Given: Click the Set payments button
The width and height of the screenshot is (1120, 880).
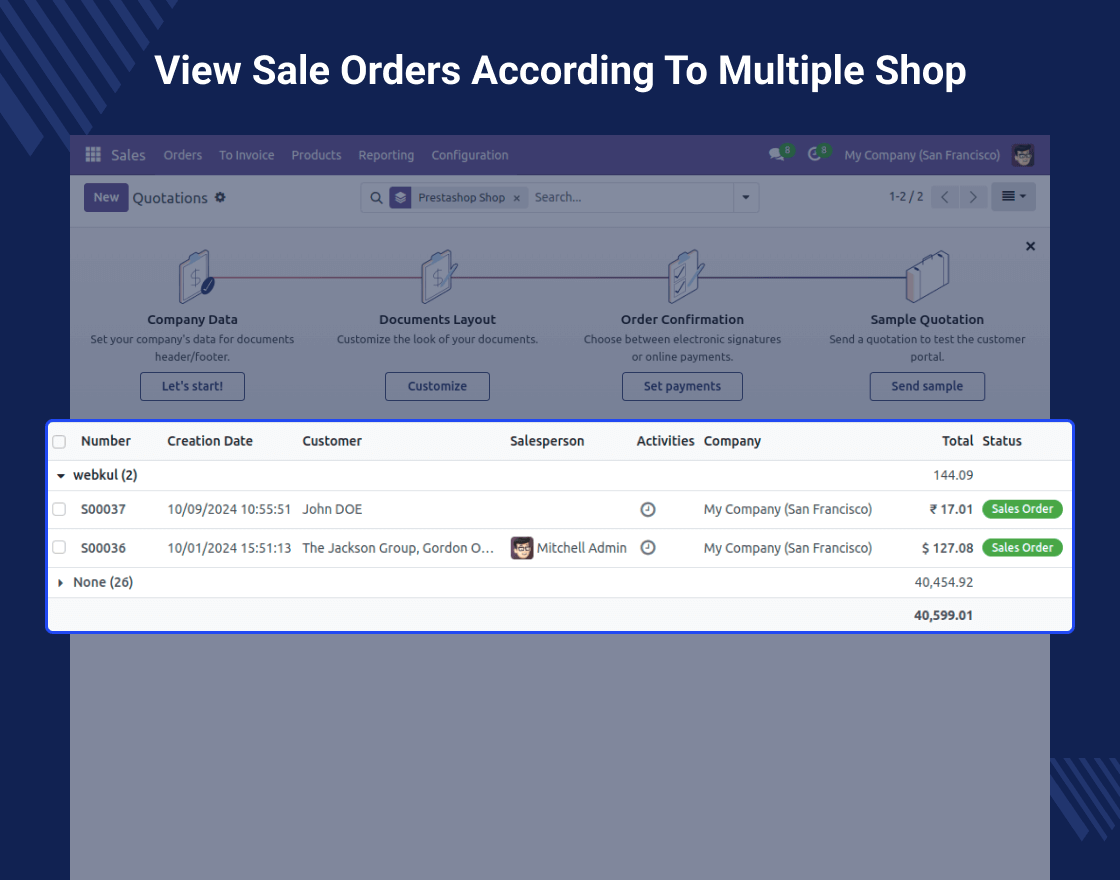Looking at the screenshot, I should (x=682, y=386).
